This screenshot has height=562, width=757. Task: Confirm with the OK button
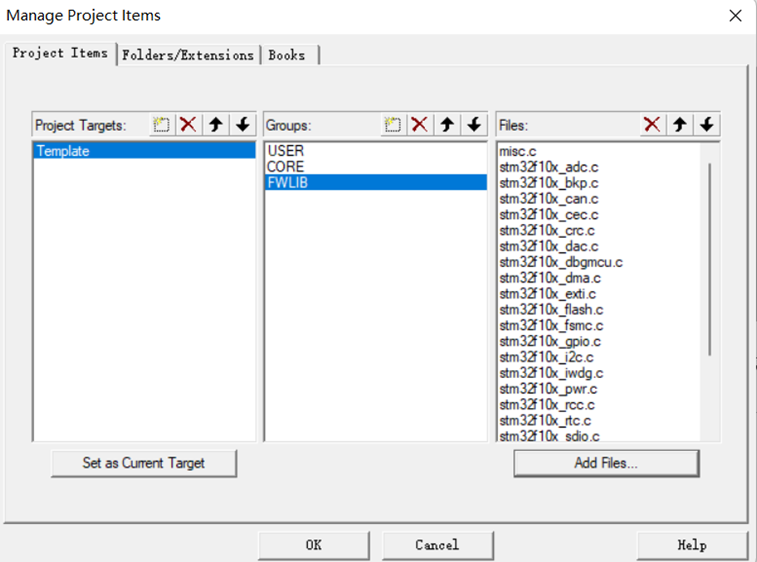point(313,545)
